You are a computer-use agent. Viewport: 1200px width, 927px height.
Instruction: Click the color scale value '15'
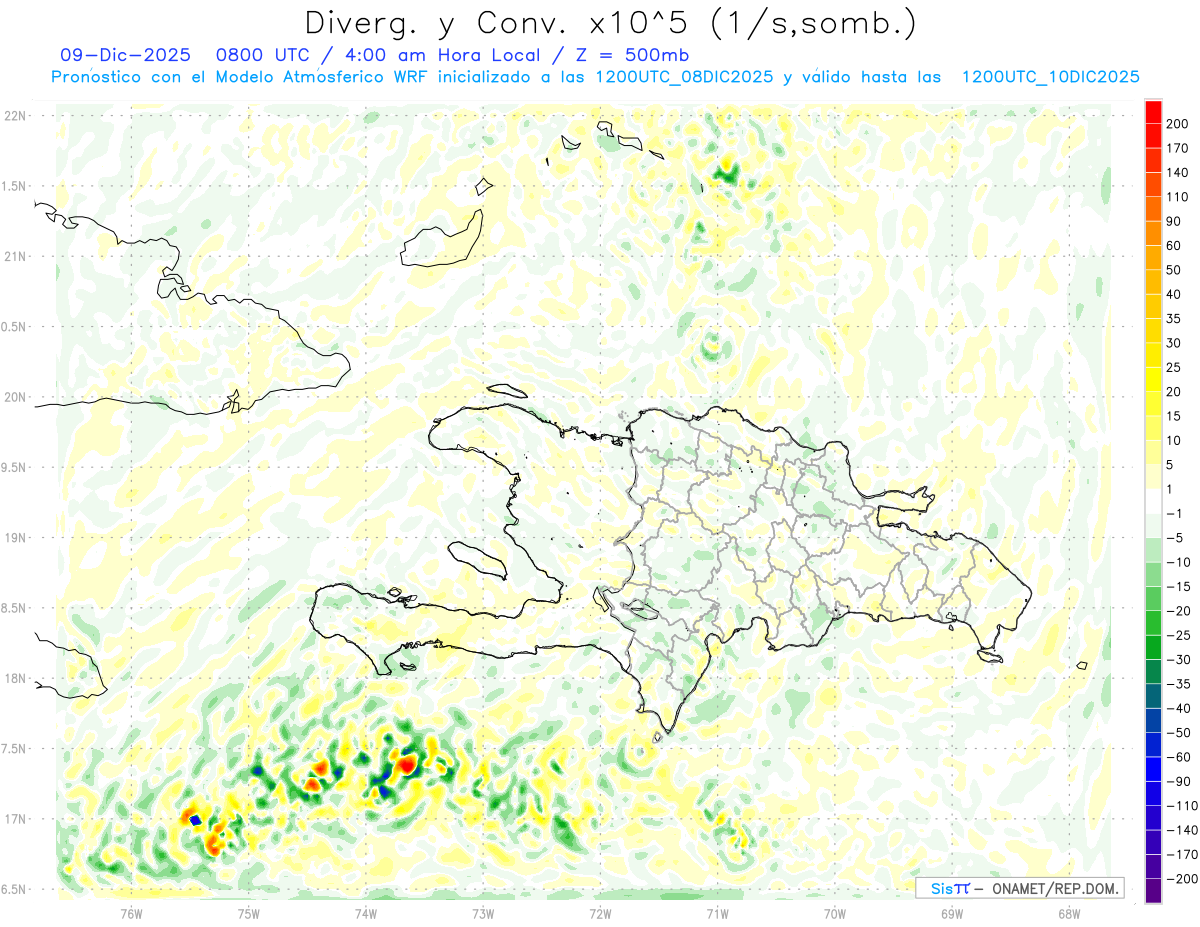(1175, 416)
